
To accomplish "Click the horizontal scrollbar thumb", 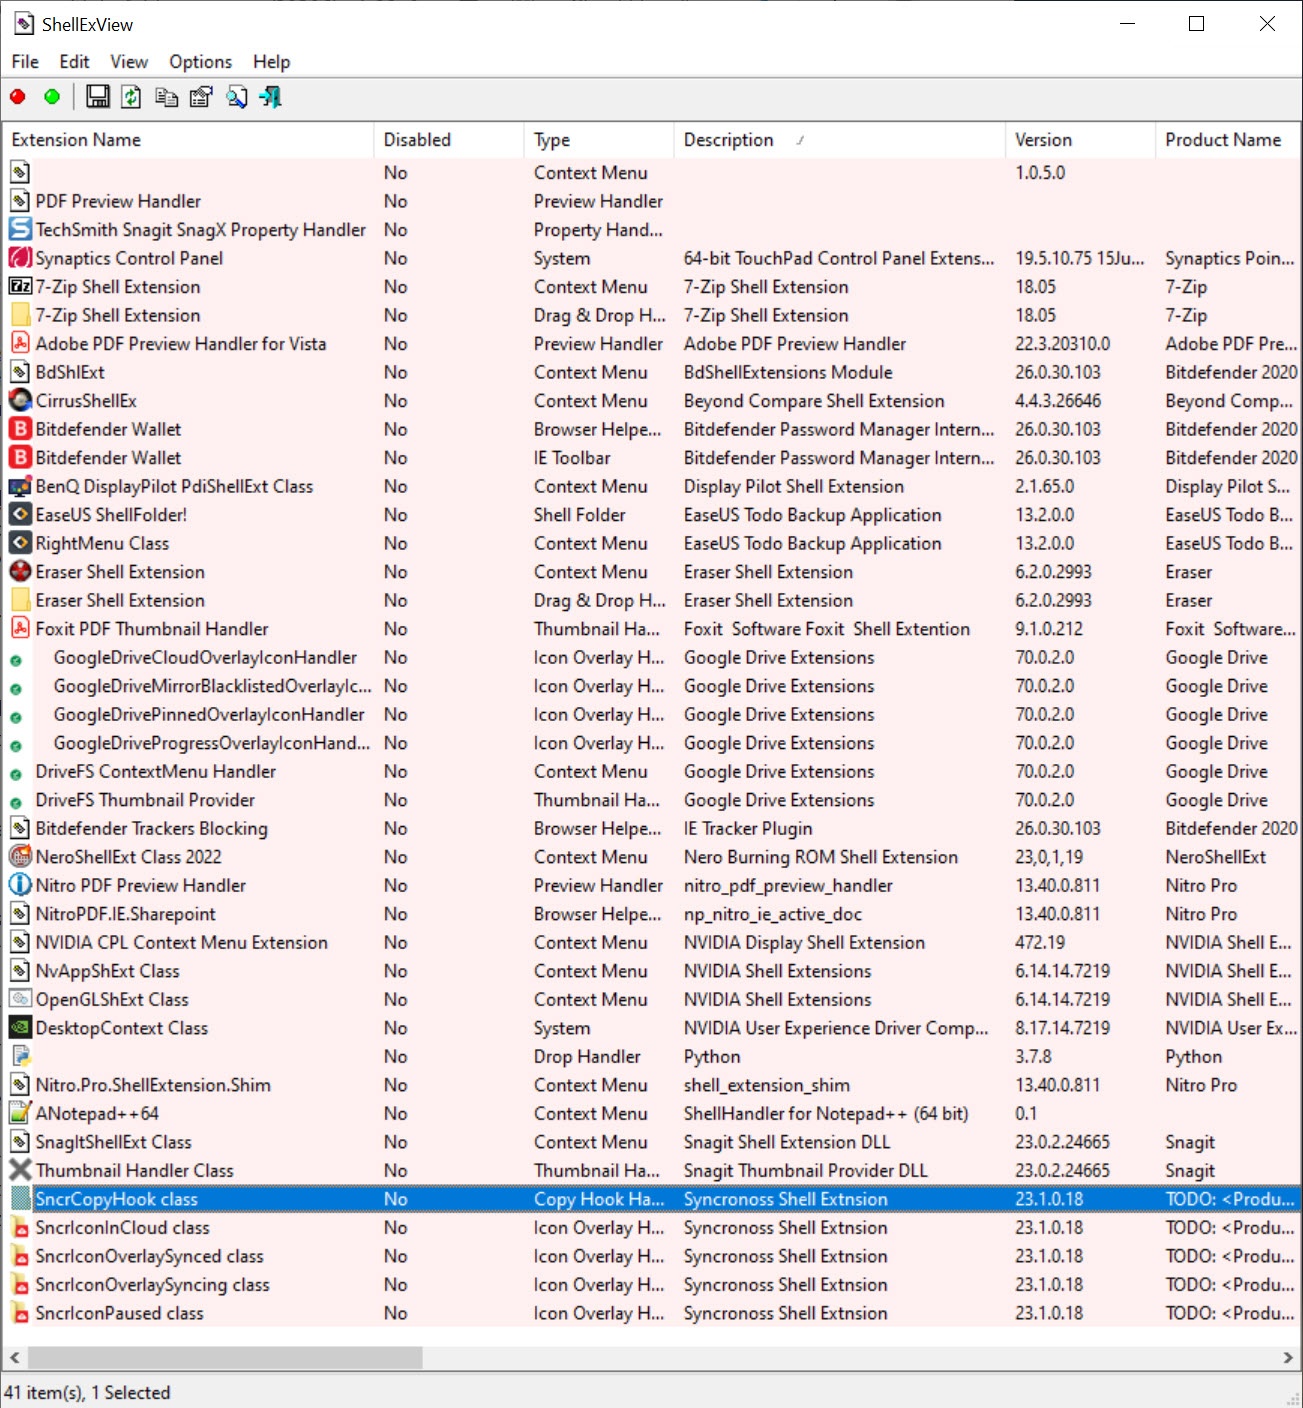I will [225, 1357].
